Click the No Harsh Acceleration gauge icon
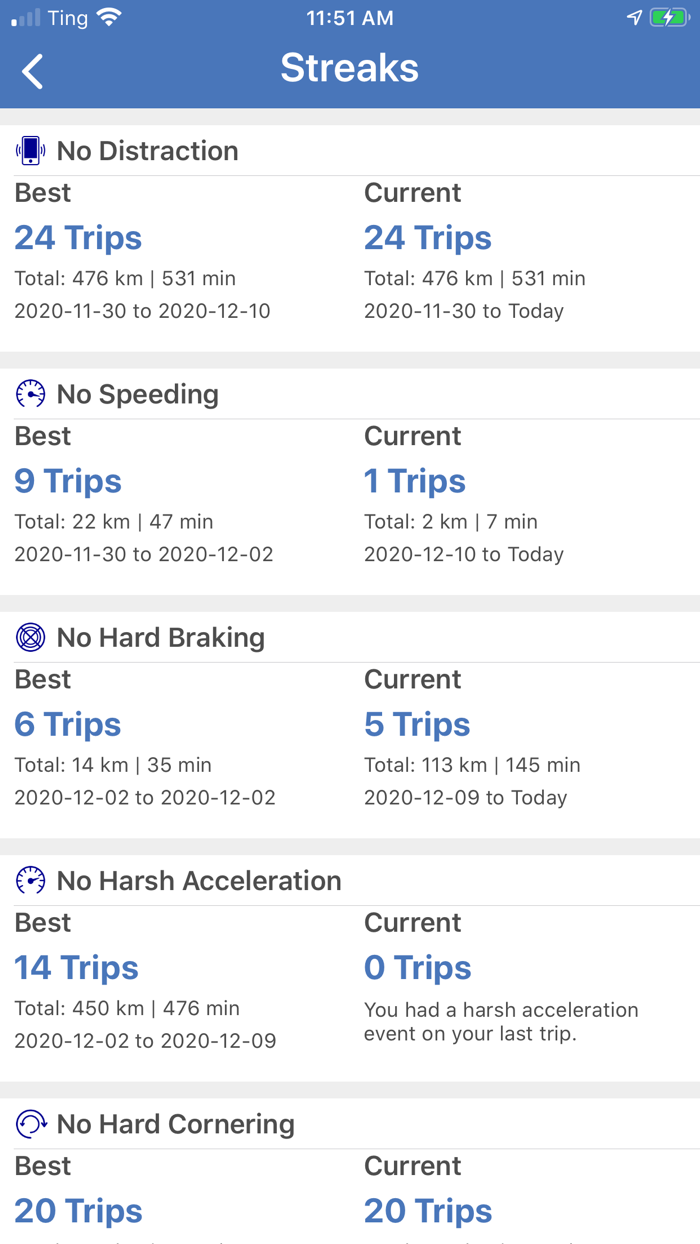Image resolution: width=700 pixels, height=1244 pixels. [31, 880]
